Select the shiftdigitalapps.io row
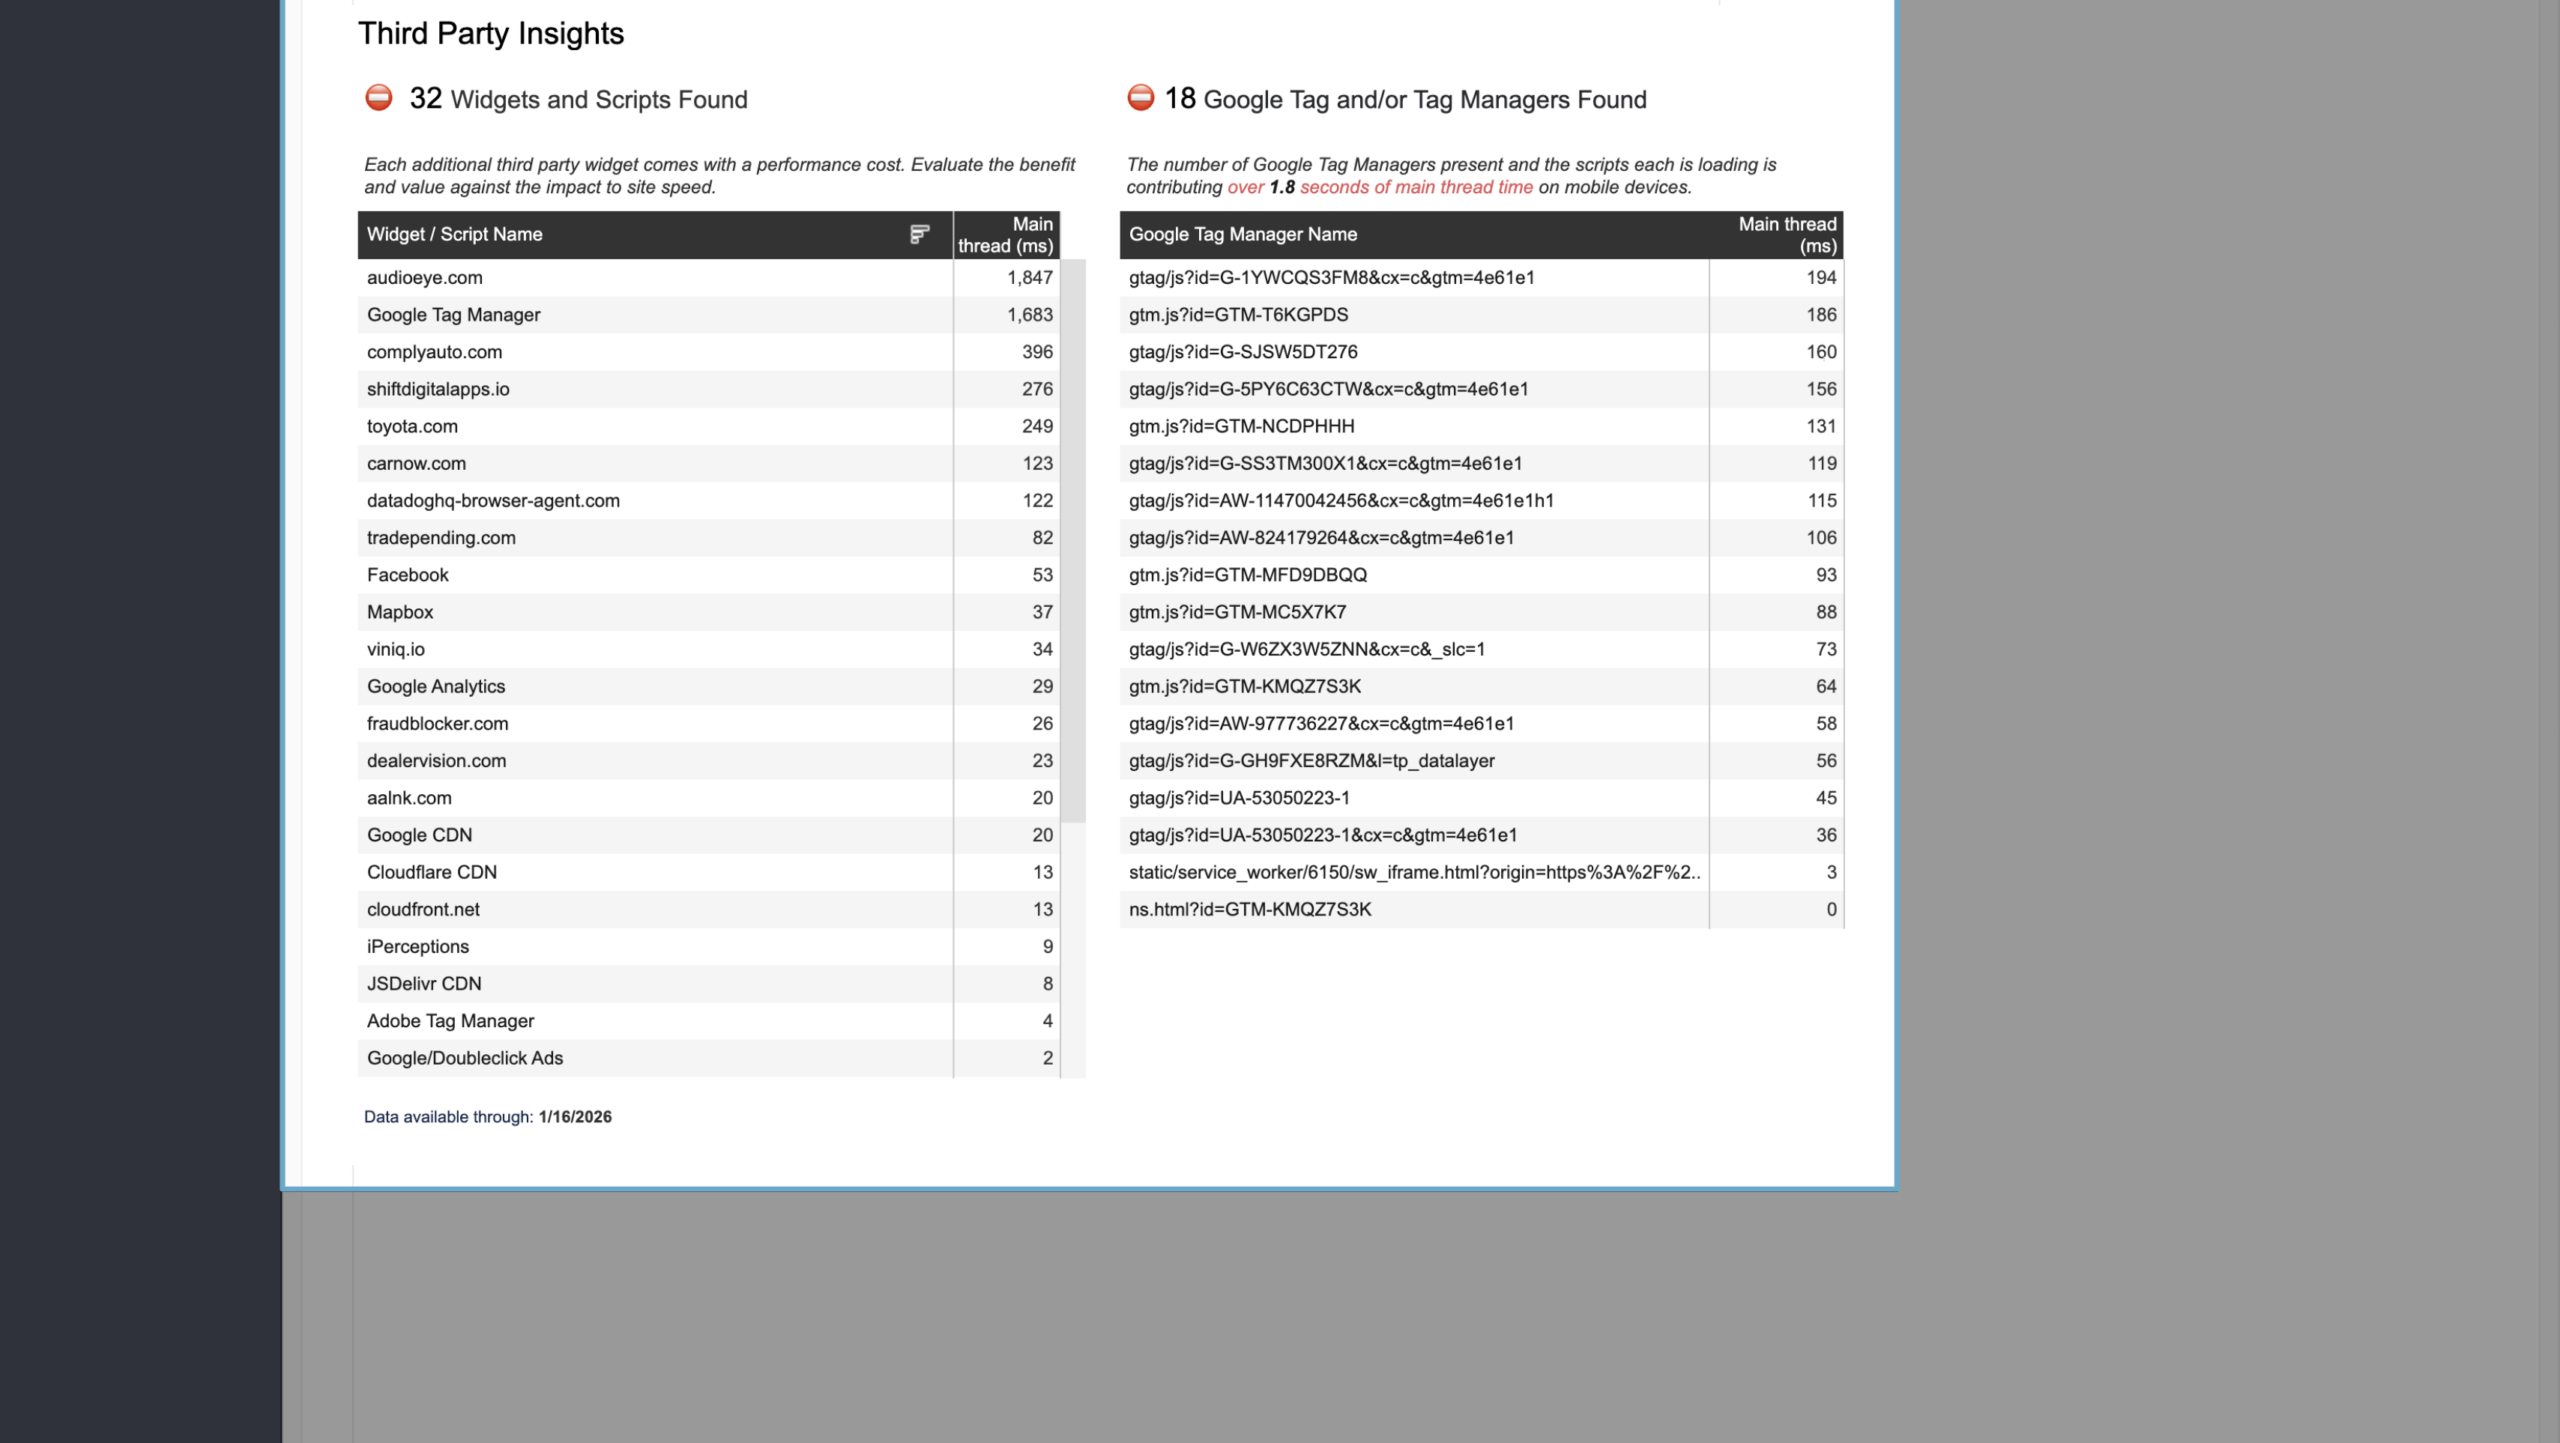Image resolution: width=2560 pixels, height=1443 pixels. coord(709,389)
